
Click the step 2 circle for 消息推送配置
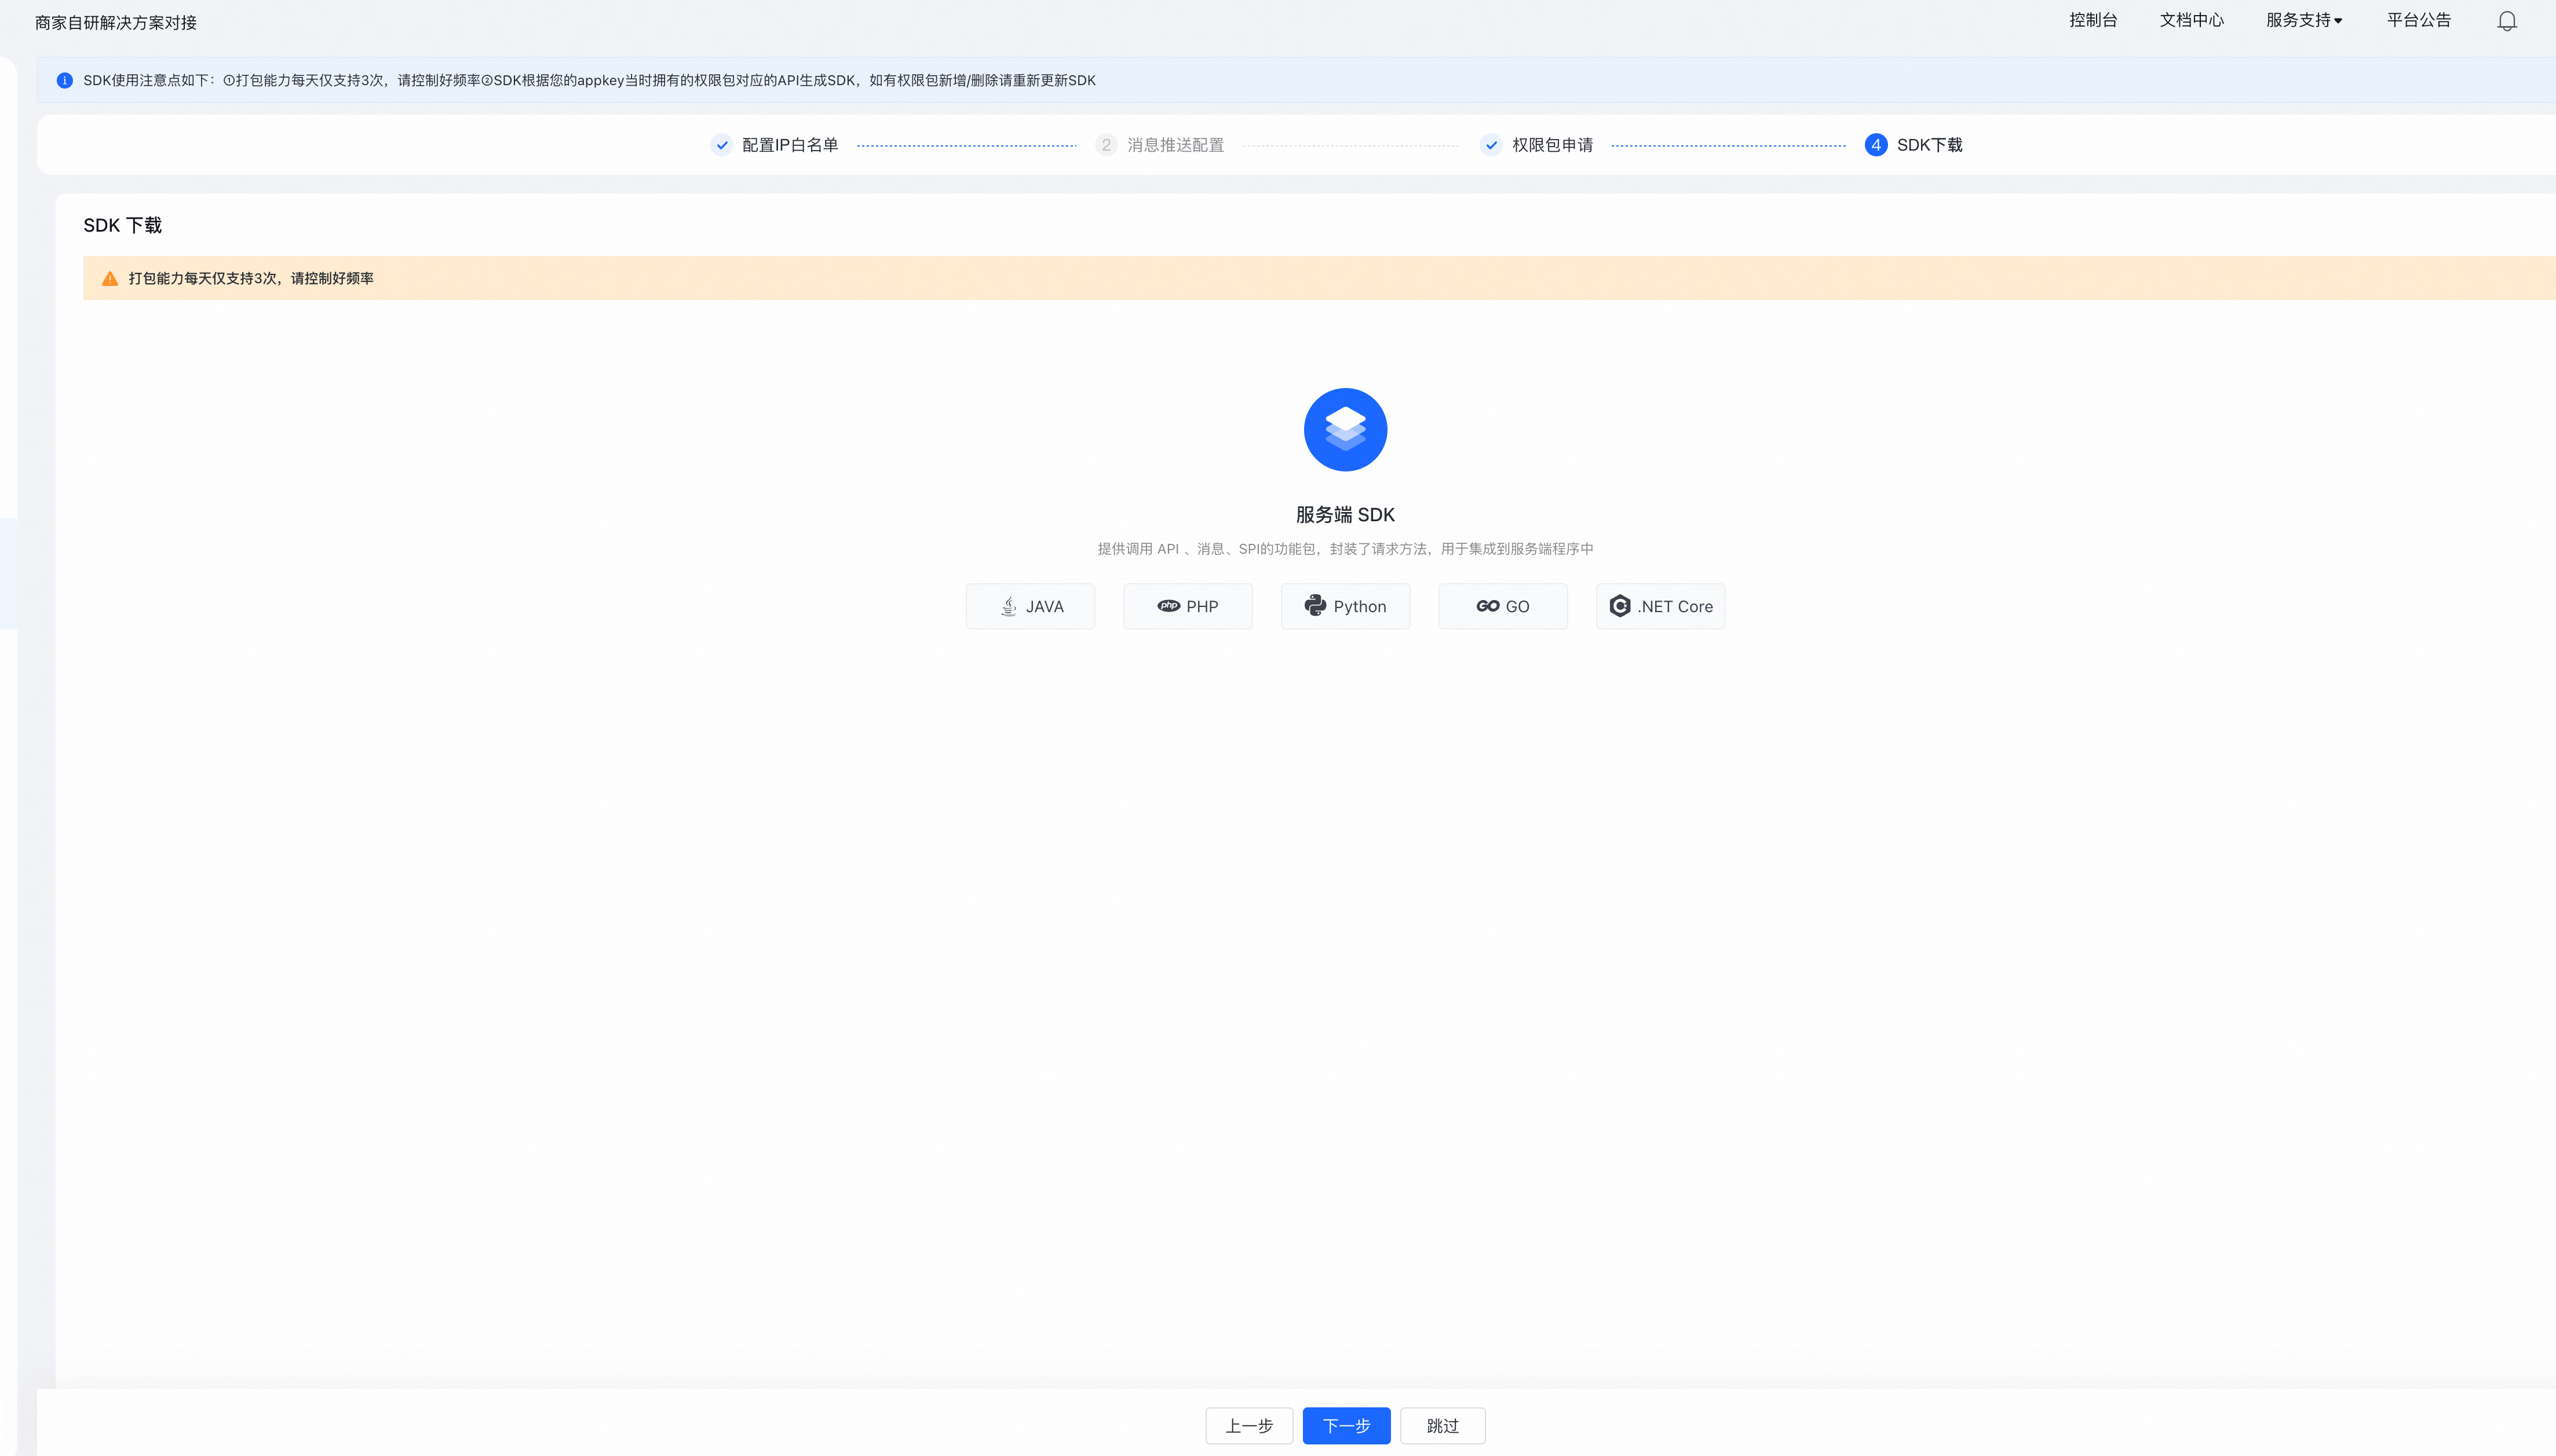[x=1106, y=145]
